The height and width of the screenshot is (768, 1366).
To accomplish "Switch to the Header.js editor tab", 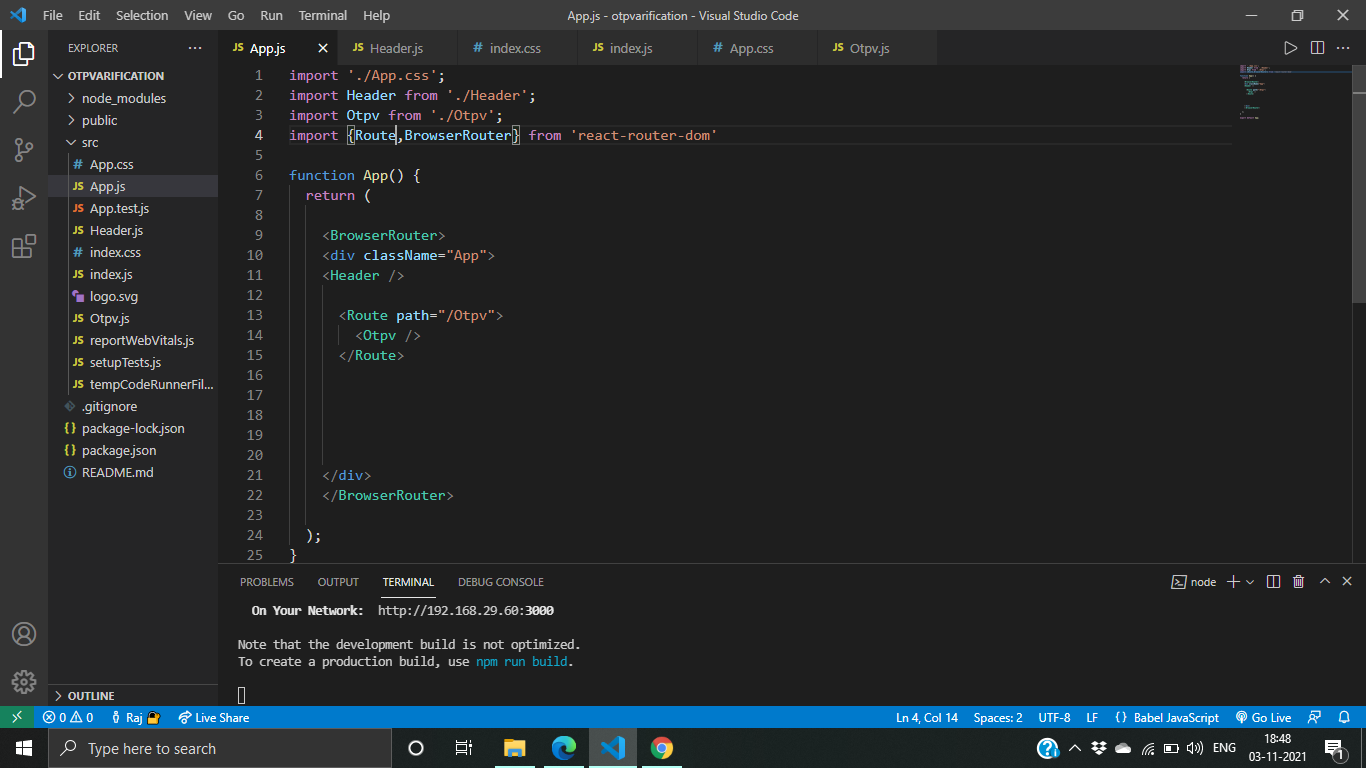I will [398, 47].
